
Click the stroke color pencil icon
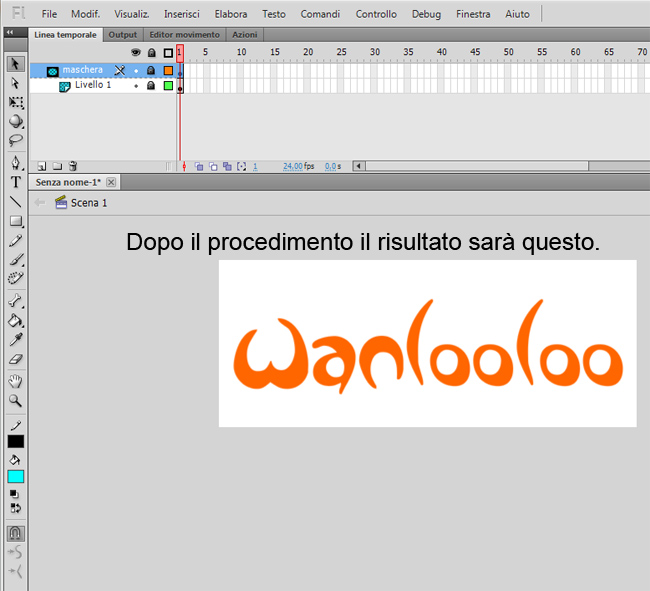pos(16,425)
